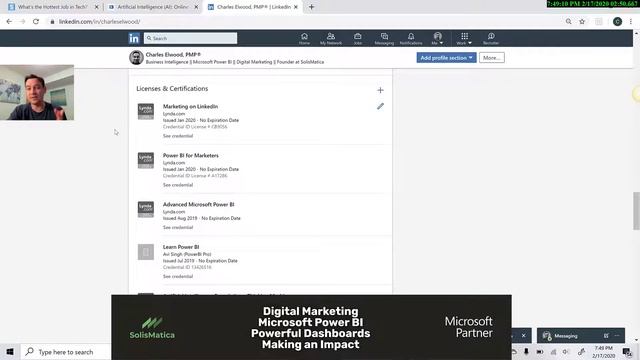Image resolution: width=640 pixels, height=360 pixels.
Task: Switch to Artificial Intelligence (AI) tab
Action: point(152,7)
